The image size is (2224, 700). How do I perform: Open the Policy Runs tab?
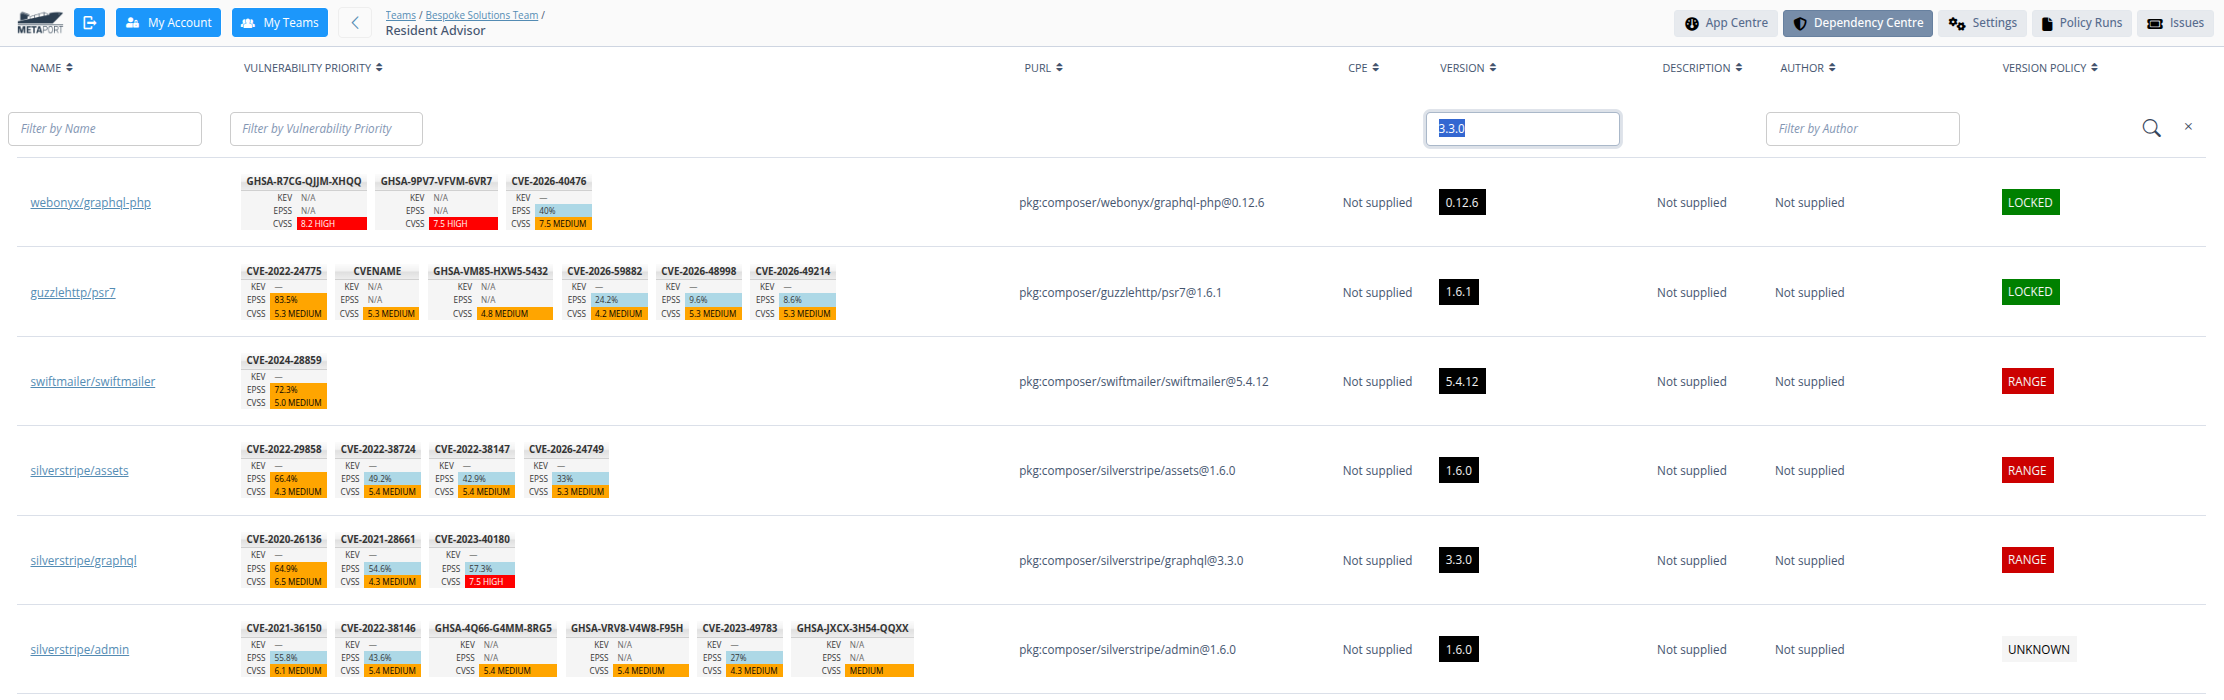click(x=2080, y=23)
